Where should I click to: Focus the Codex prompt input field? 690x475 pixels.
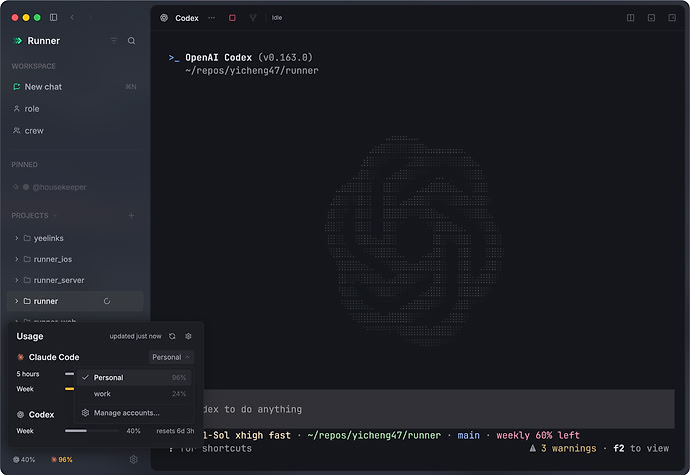click(412, 409)
